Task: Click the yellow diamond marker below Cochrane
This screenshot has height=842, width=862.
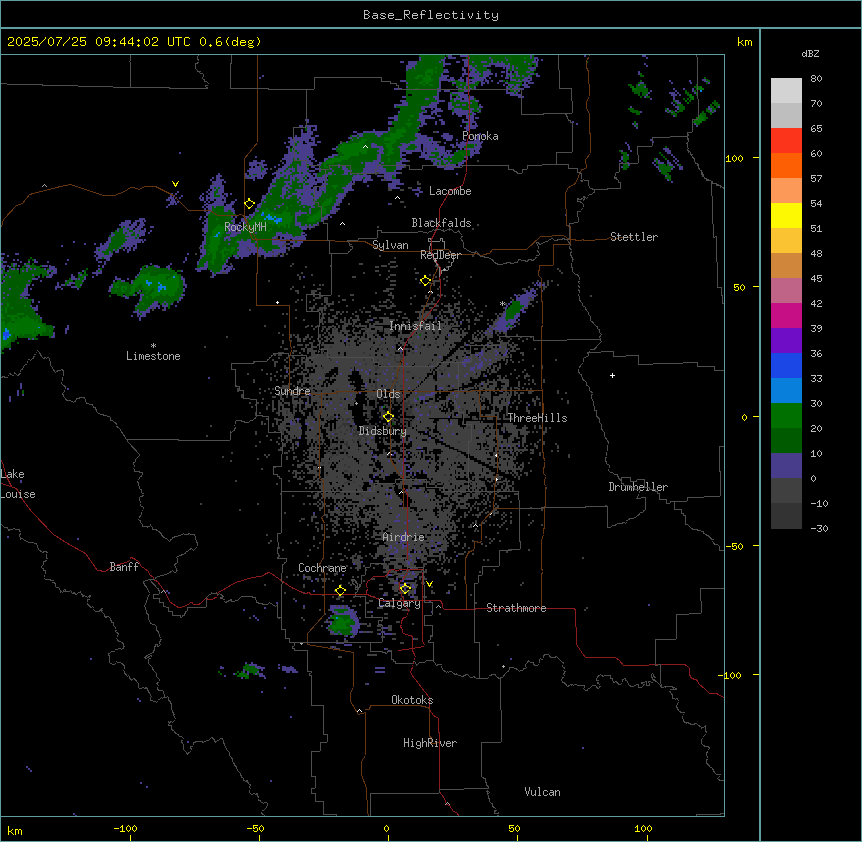Action: coord(340,591)
